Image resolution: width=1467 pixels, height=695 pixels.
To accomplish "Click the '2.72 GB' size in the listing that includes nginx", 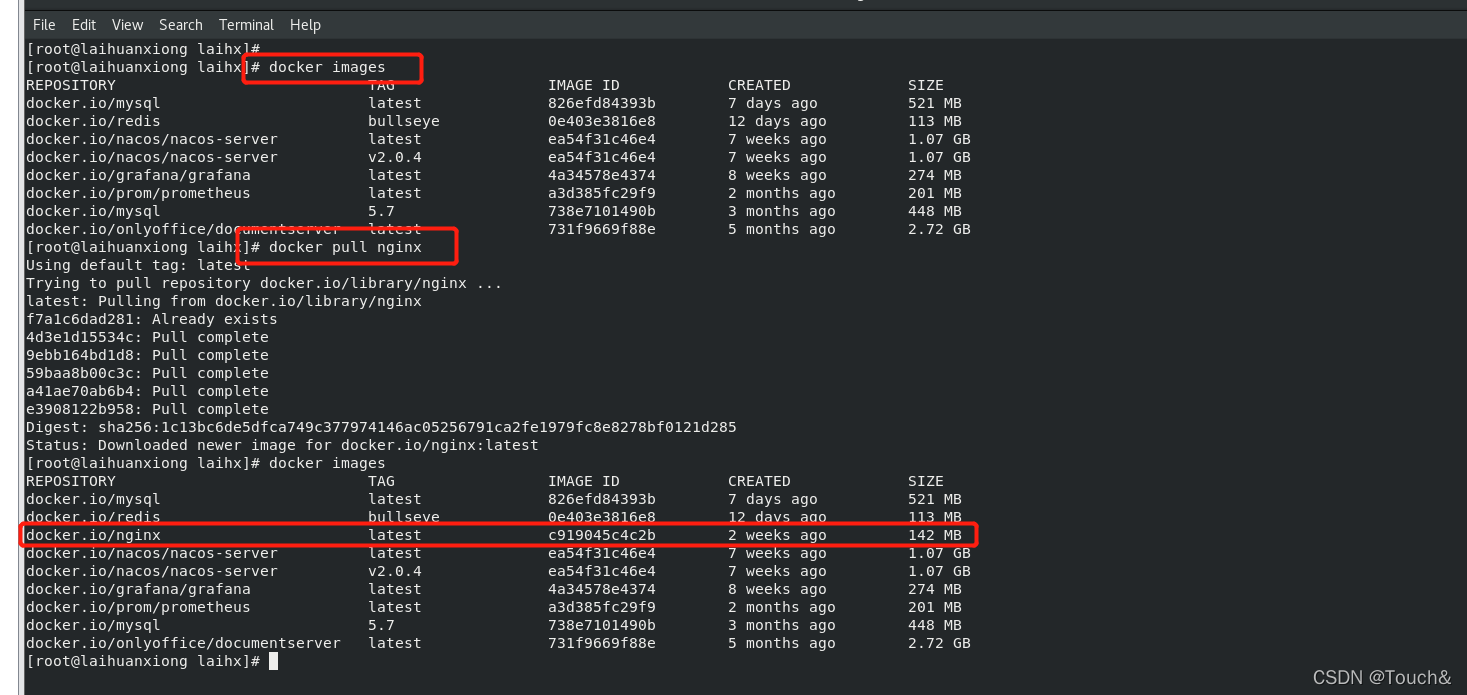I will 939,643.
